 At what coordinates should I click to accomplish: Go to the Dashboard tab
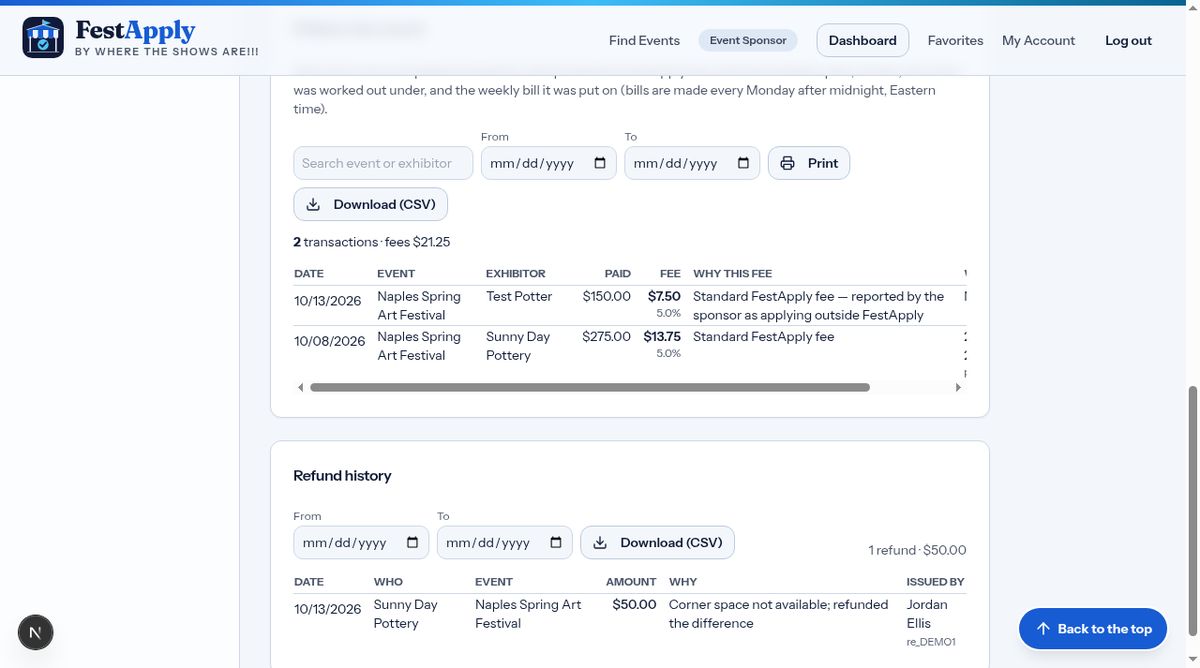(x=862, y=41)
